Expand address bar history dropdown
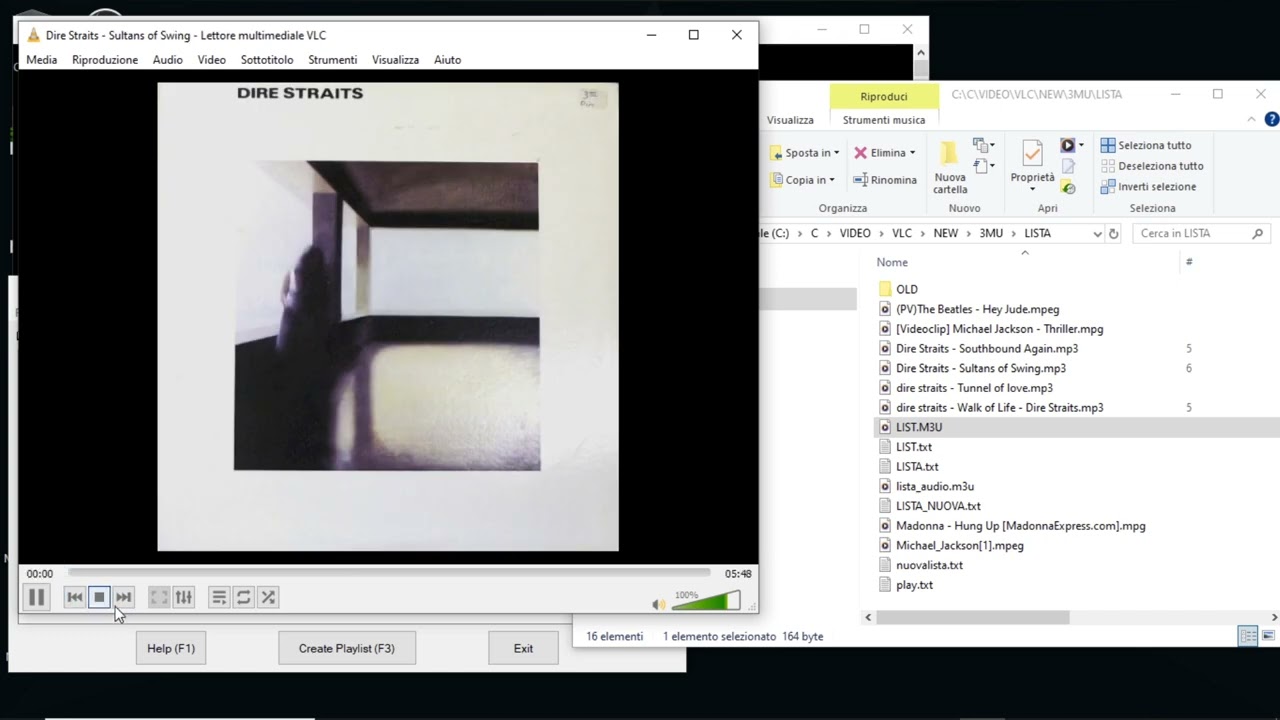The height and width of the screenshot is (720, 1280). coord(1097,234)
